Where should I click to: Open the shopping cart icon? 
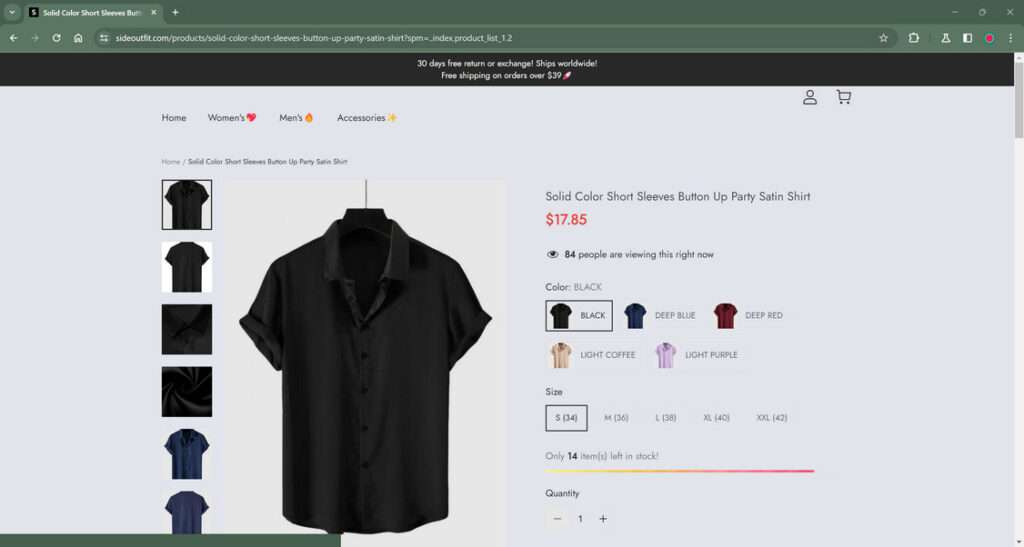(x=843, y=97)
